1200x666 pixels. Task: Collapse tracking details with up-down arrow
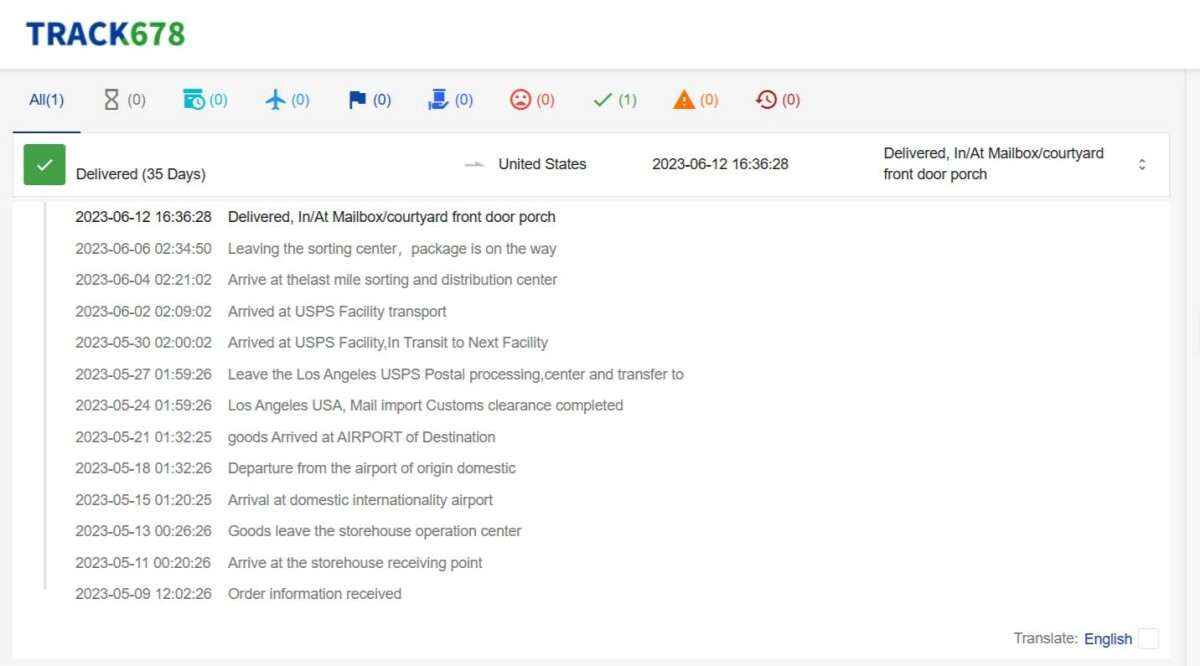click(1142, 165)
